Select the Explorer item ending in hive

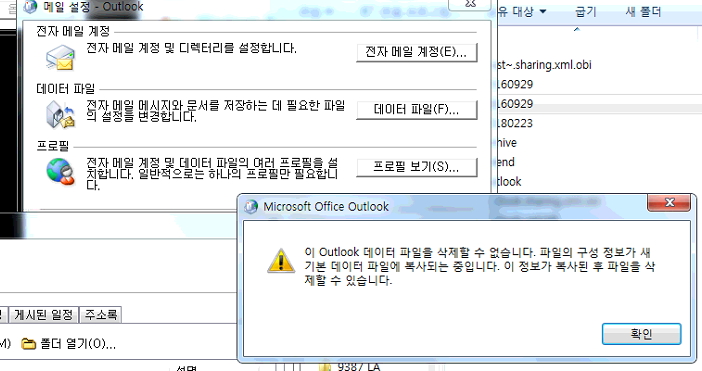(x=508, y=143)
